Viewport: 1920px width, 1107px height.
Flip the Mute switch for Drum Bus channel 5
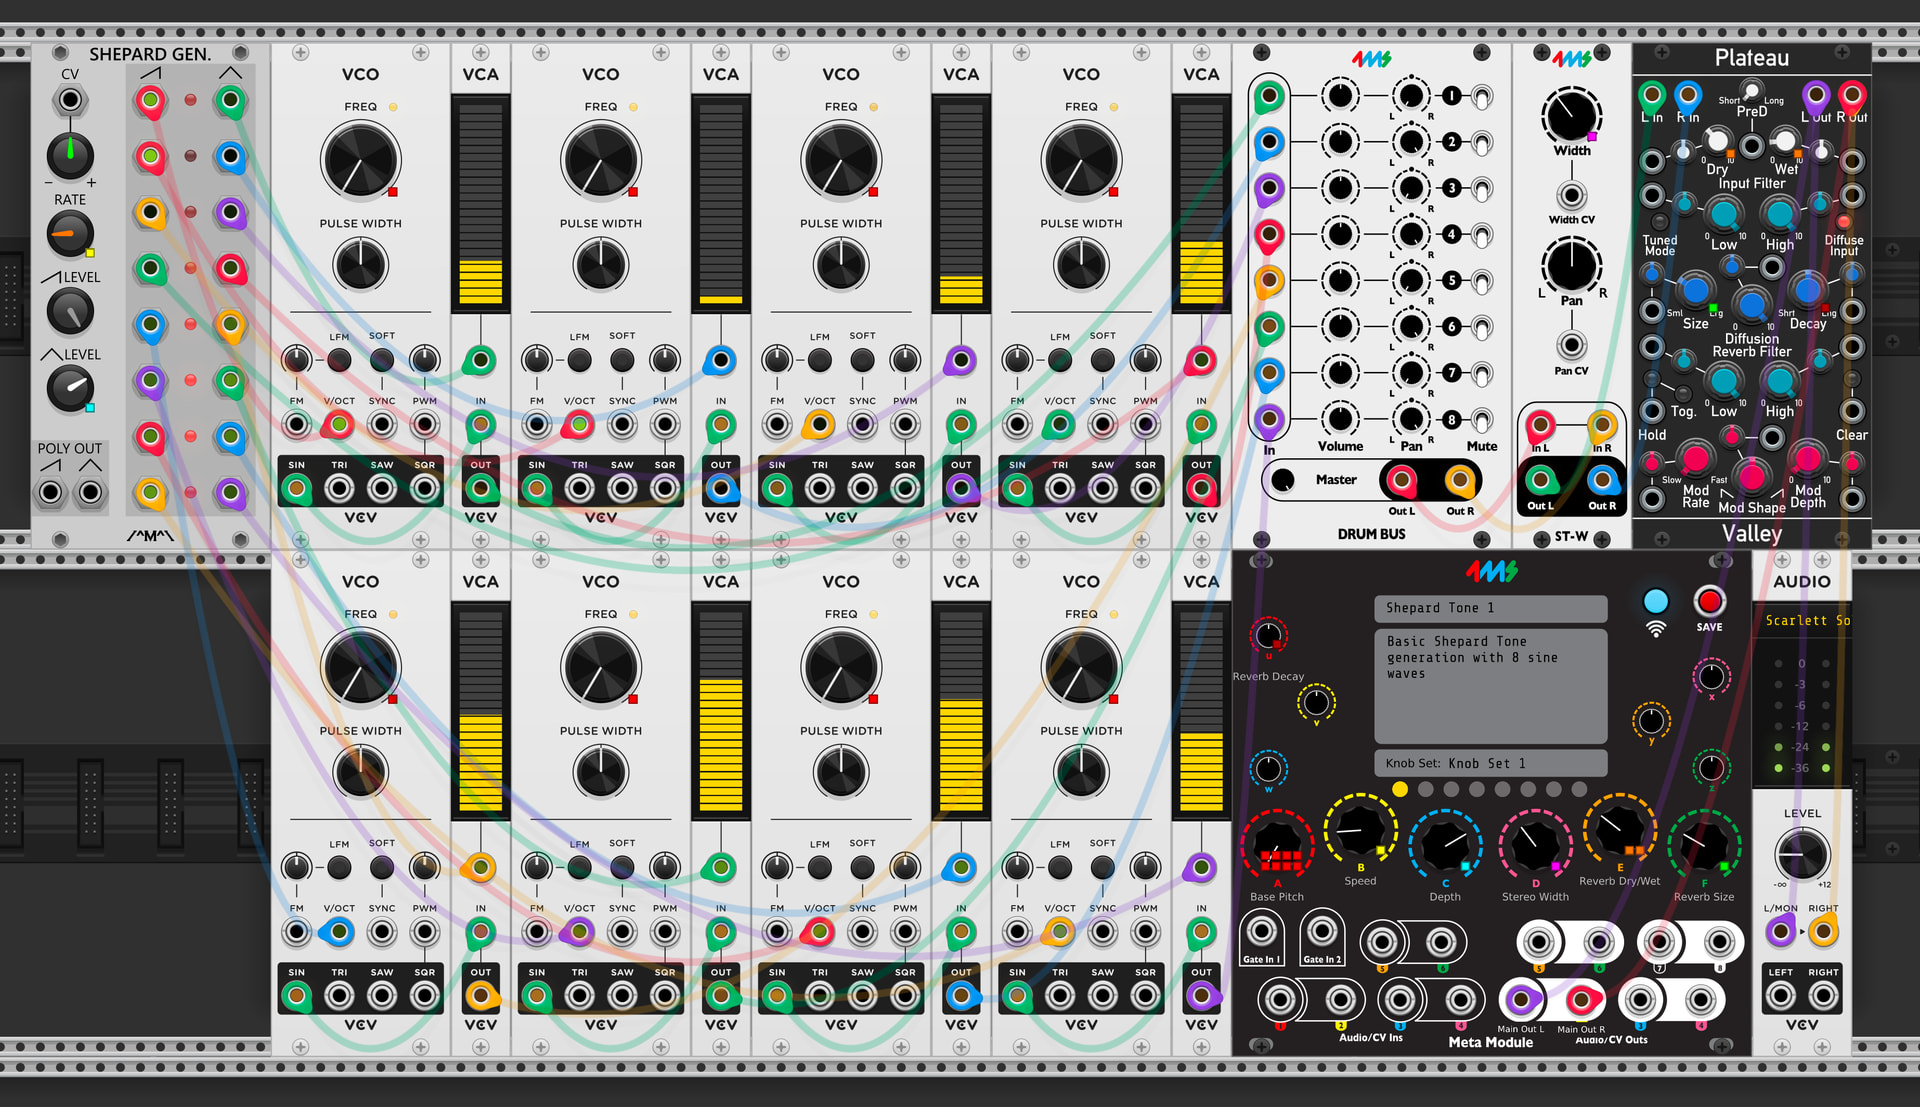click(x=1482, y=281)
